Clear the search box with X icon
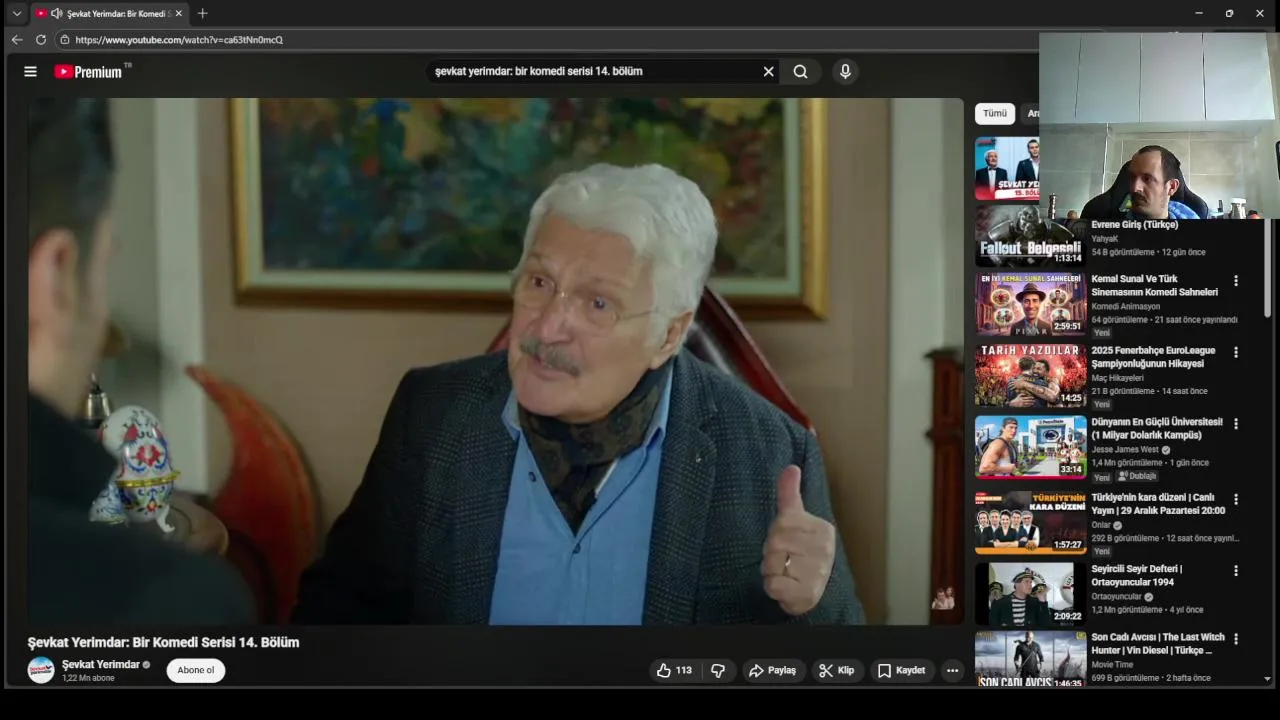 [x=768, y=71]
